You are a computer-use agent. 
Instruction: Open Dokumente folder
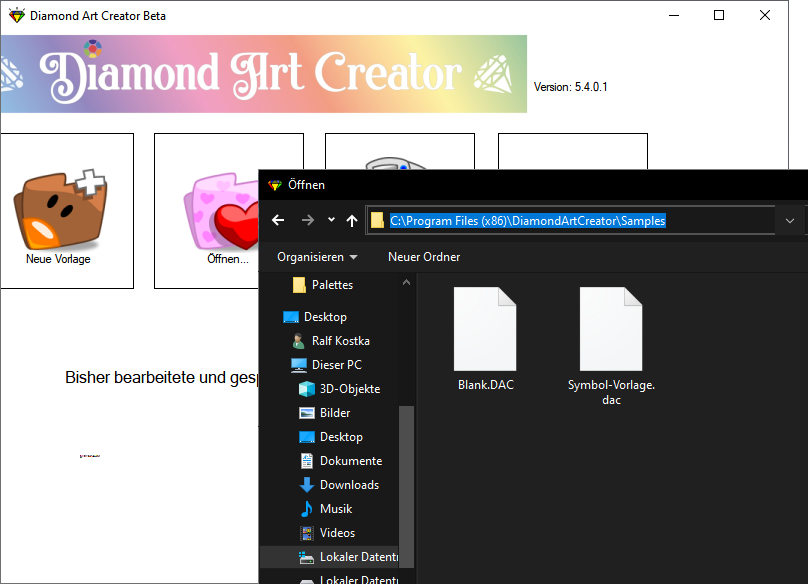pos(341,461)
